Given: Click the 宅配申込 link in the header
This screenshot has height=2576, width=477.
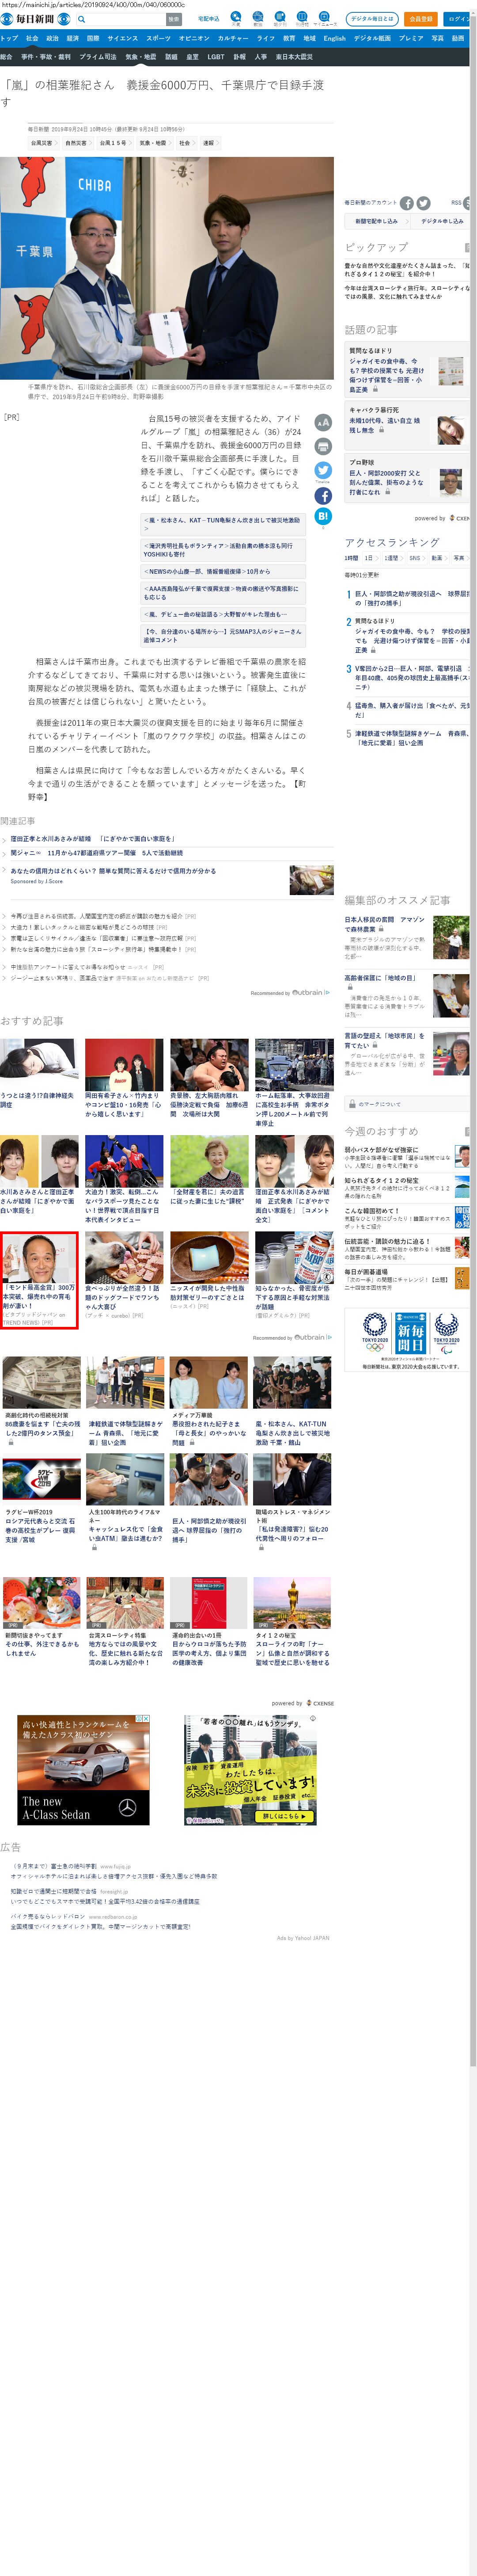Looking at the screenshot, I should pos(208,19).
